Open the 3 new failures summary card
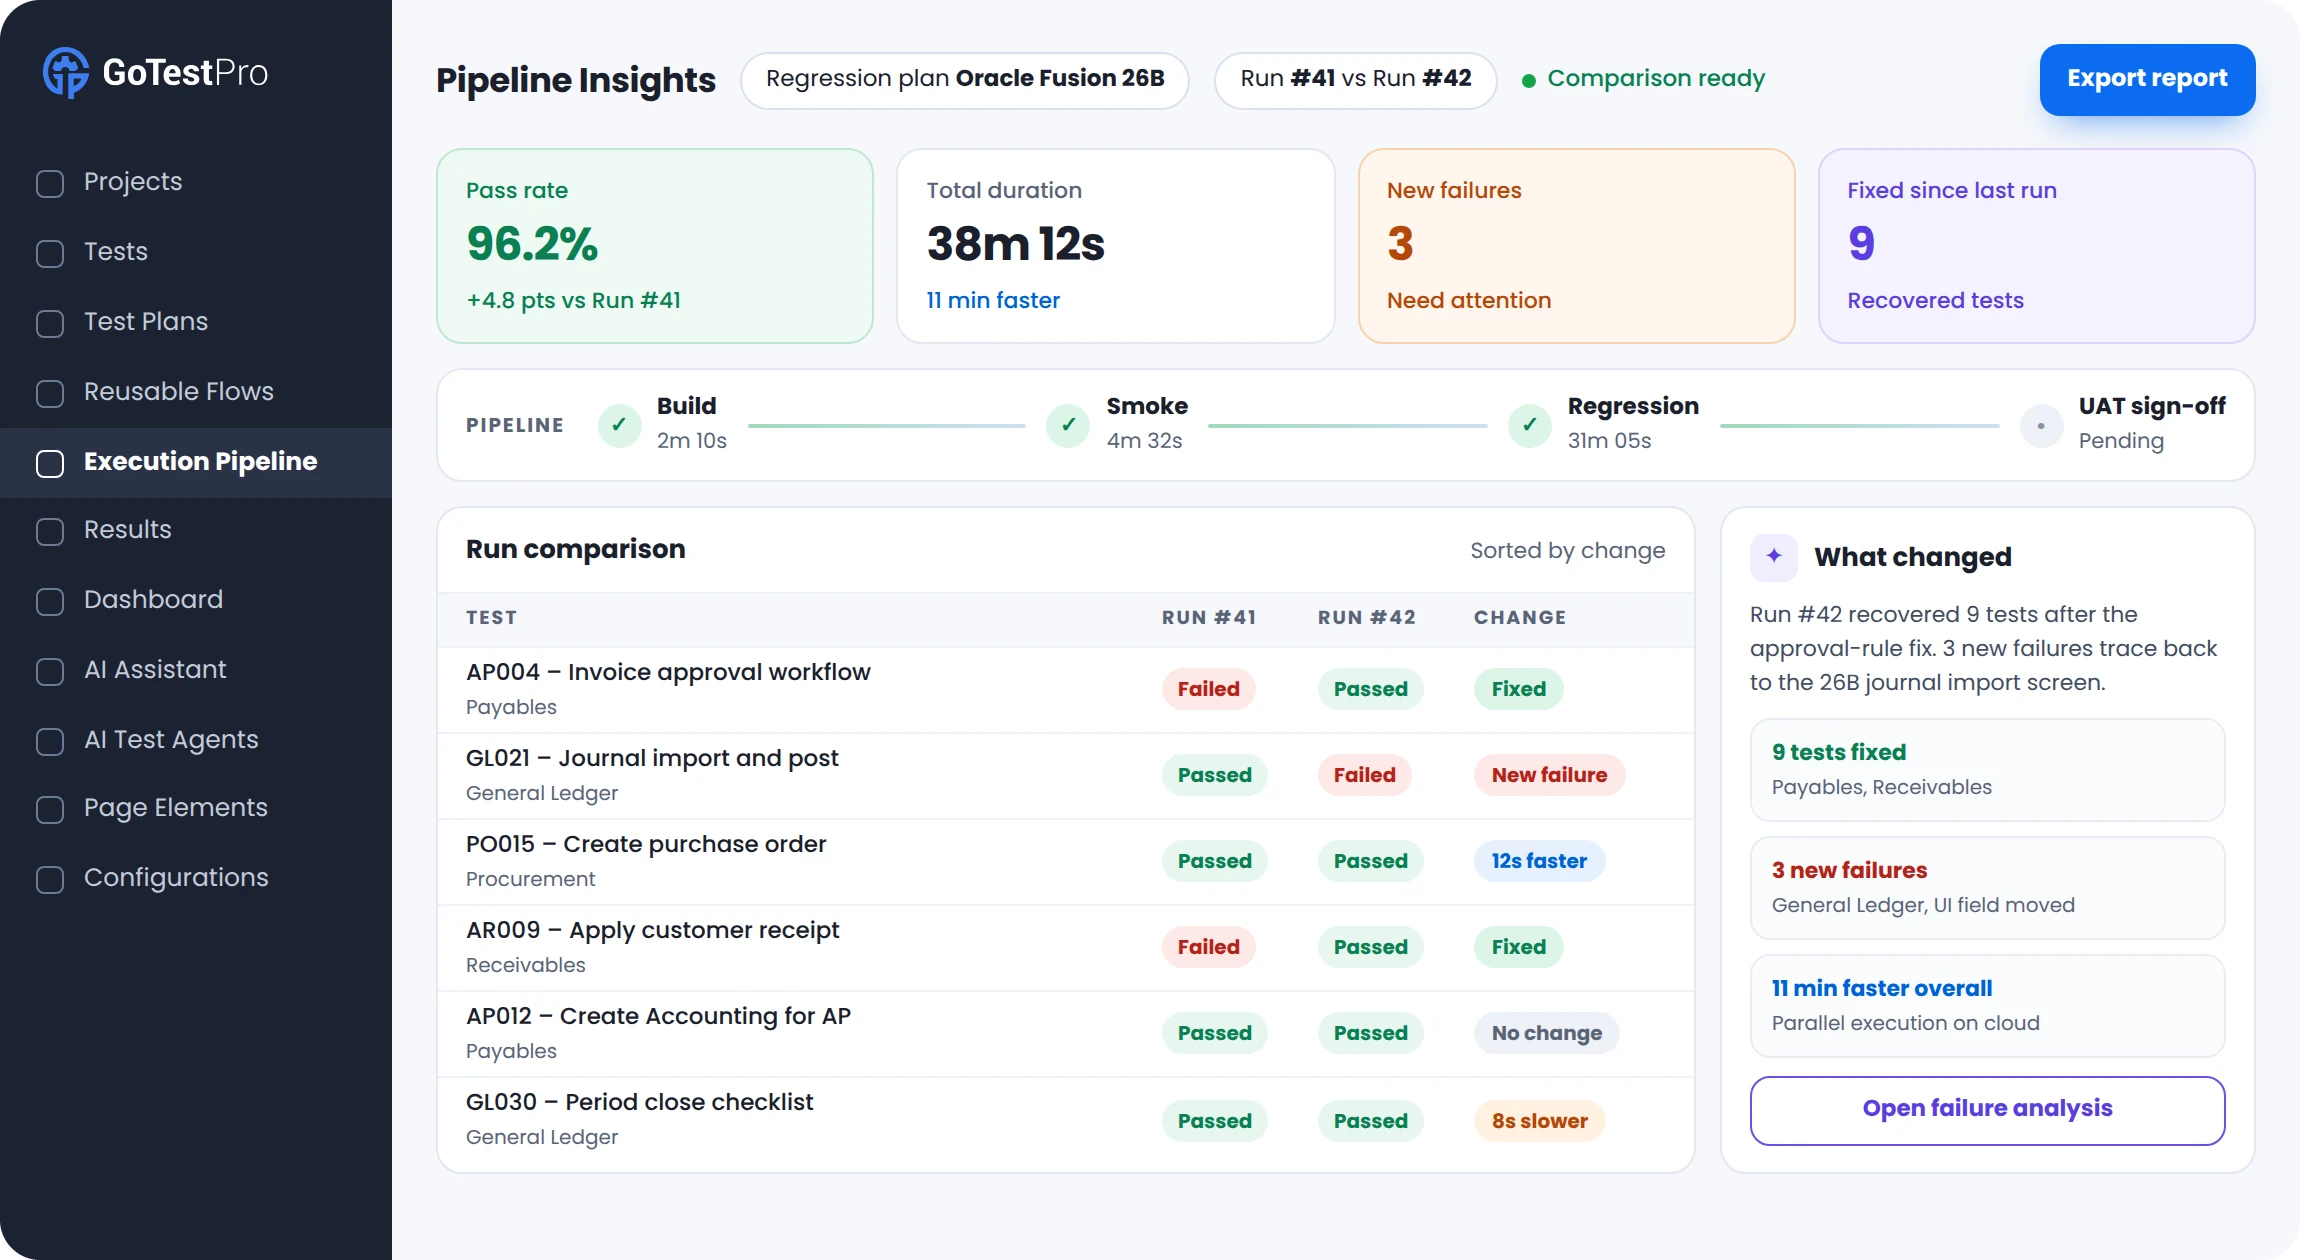Image resolution: width=2300 pixels, height=1260 pixels. point(1987,888)
